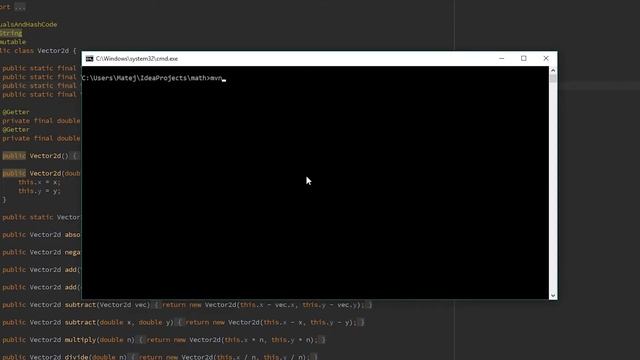Click the 'this.y = y;' line
This screenshot has width=640, height=360.
tap(39, 191)
